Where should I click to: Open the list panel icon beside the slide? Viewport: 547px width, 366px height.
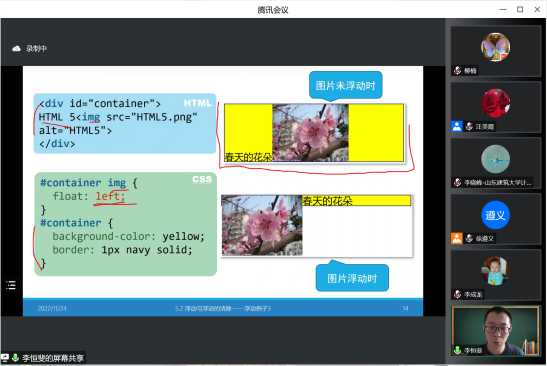coord(11,285)
